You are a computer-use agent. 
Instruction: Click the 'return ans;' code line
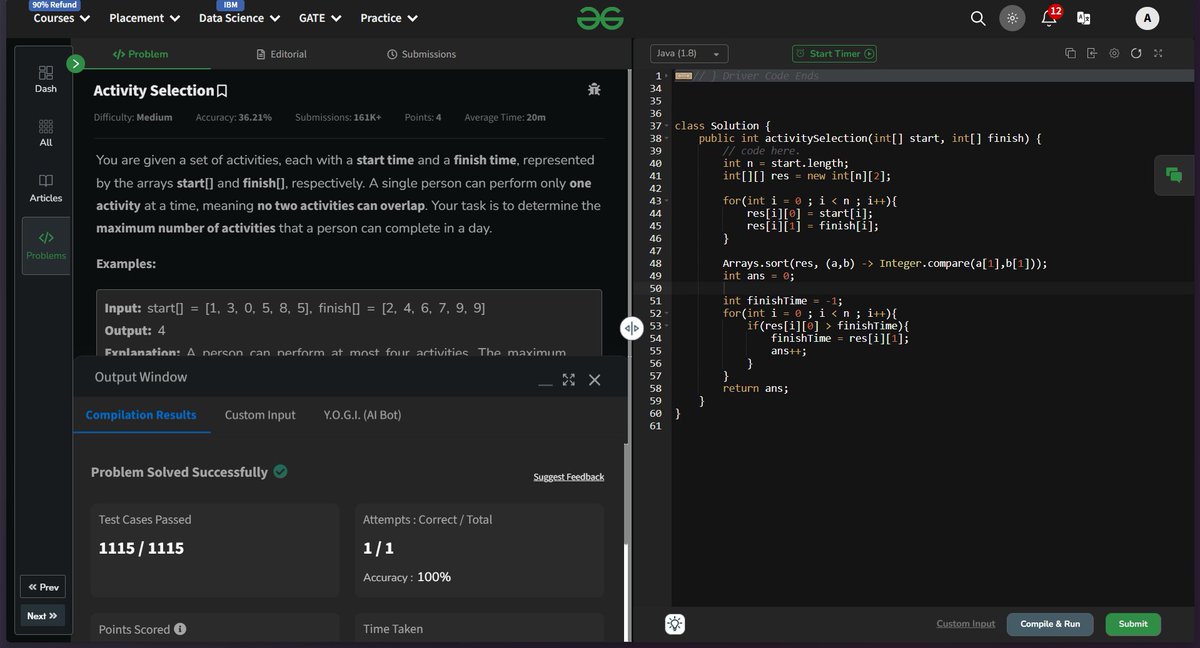[756, 388]
